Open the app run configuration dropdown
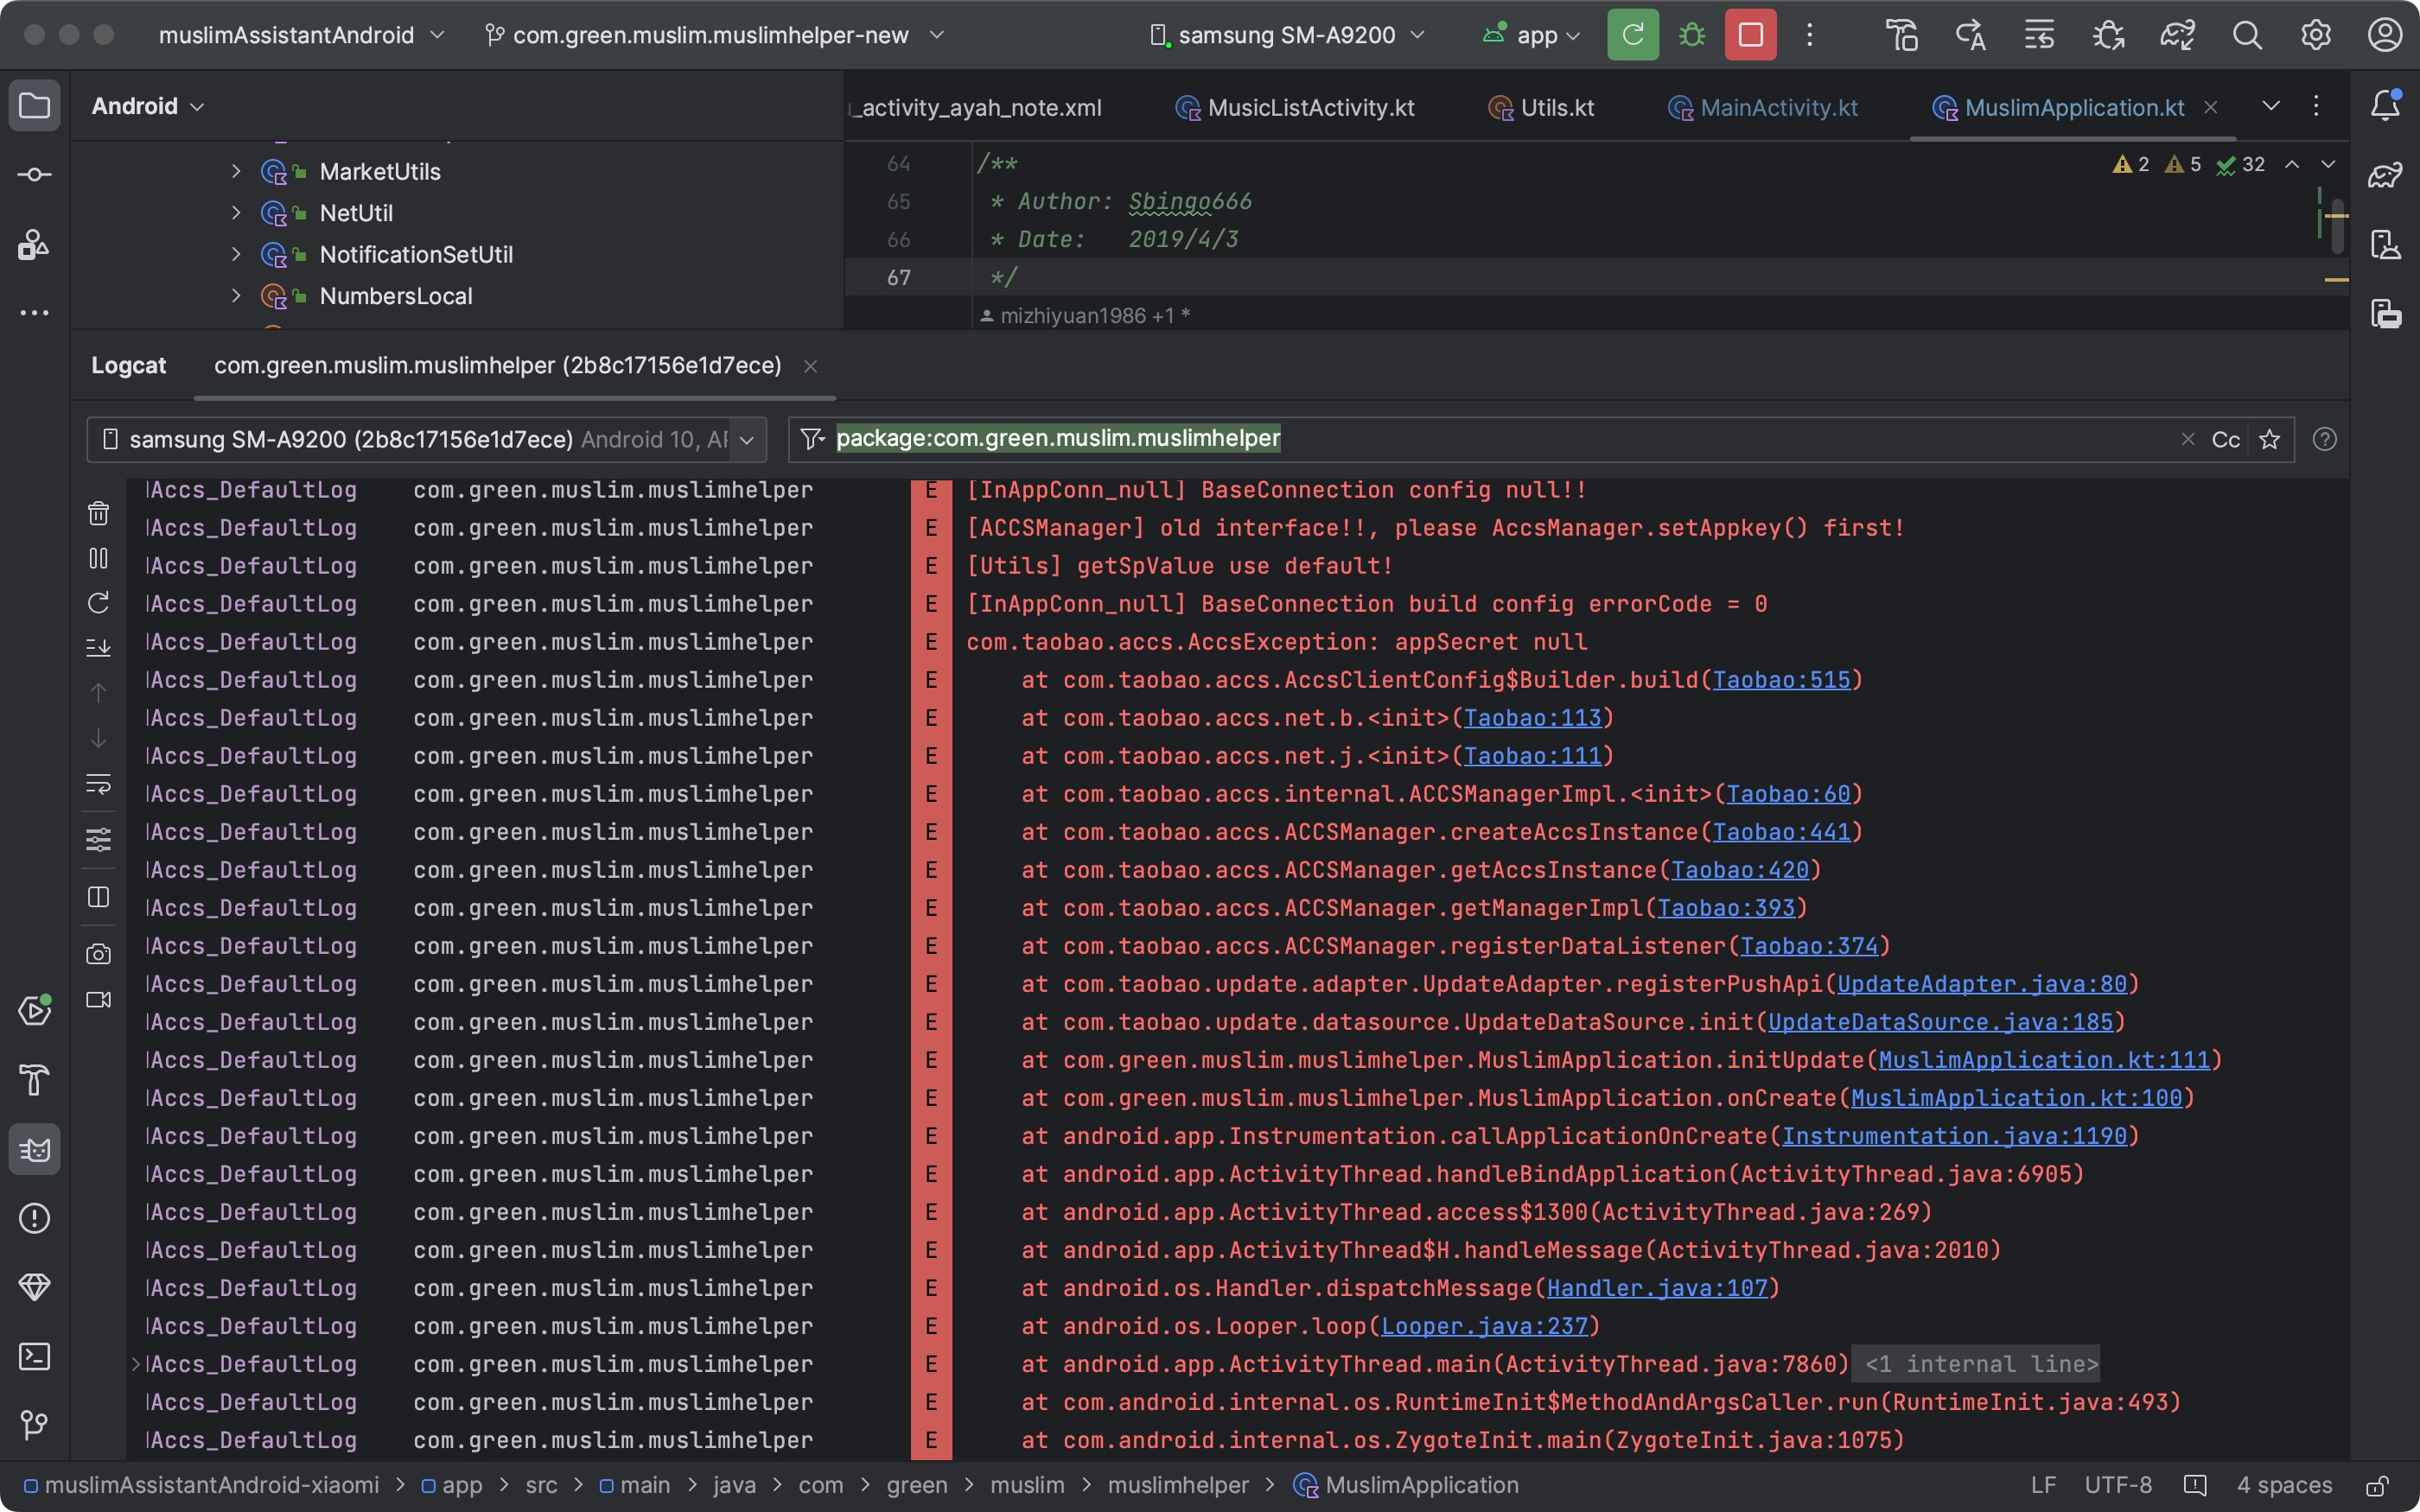 (x=1531, y=35)
